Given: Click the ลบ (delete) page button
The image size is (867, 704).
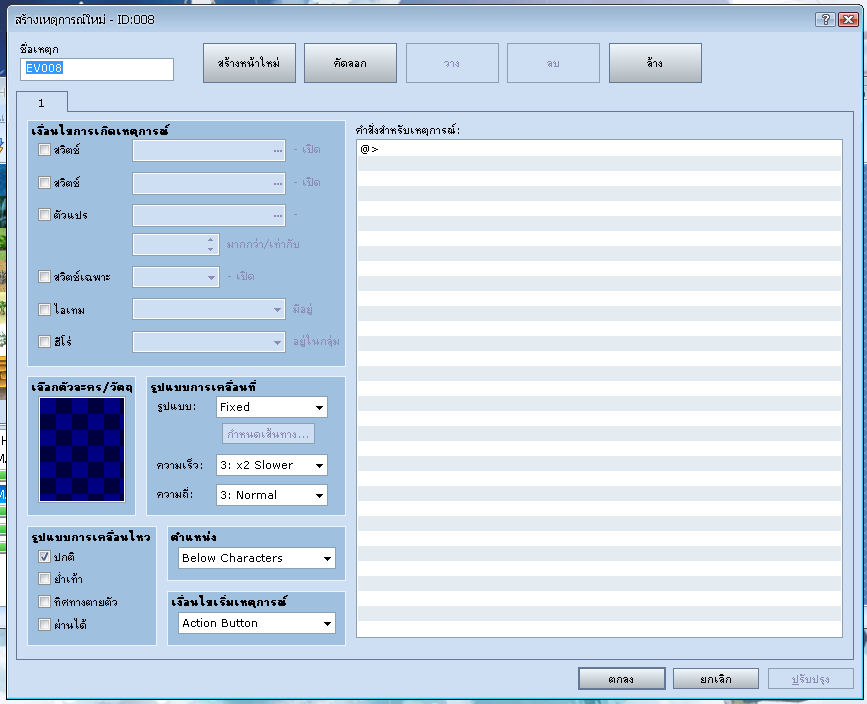Looking at the screenshot, I should pos(553,63).
